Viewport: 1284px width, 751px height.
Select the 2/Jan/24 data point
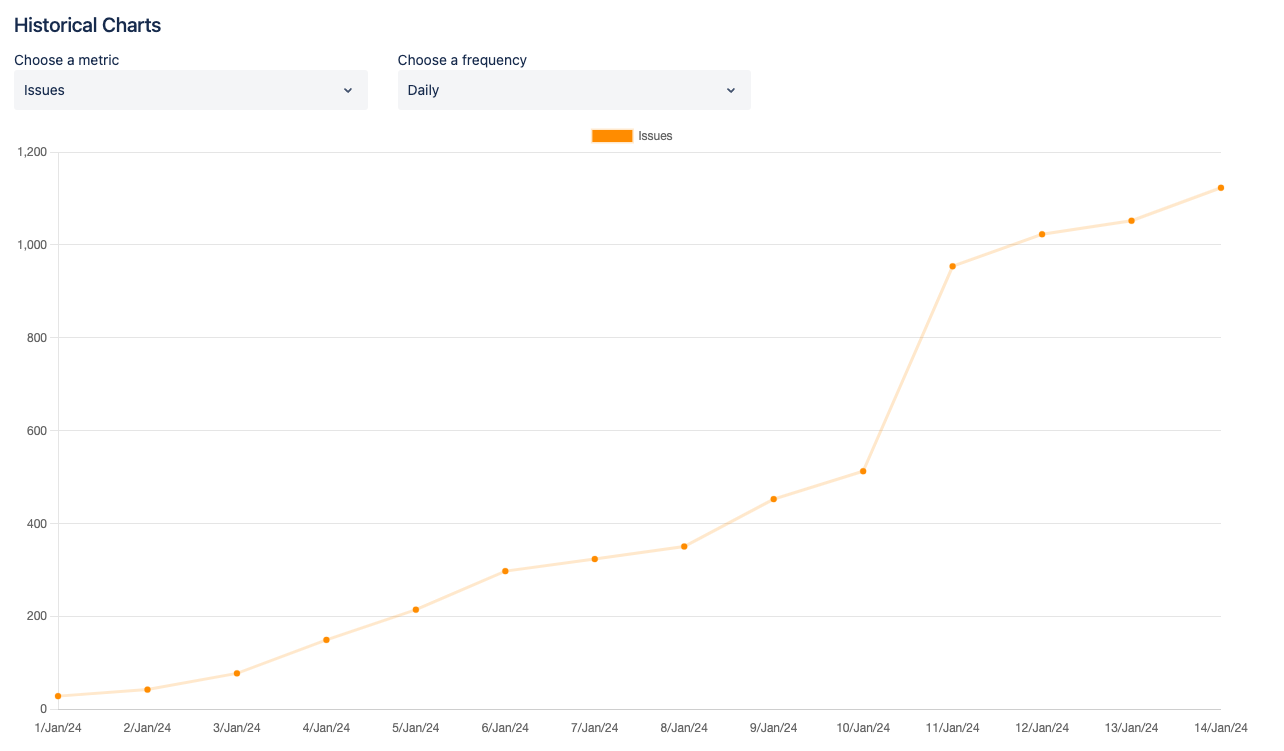[147, 689]
